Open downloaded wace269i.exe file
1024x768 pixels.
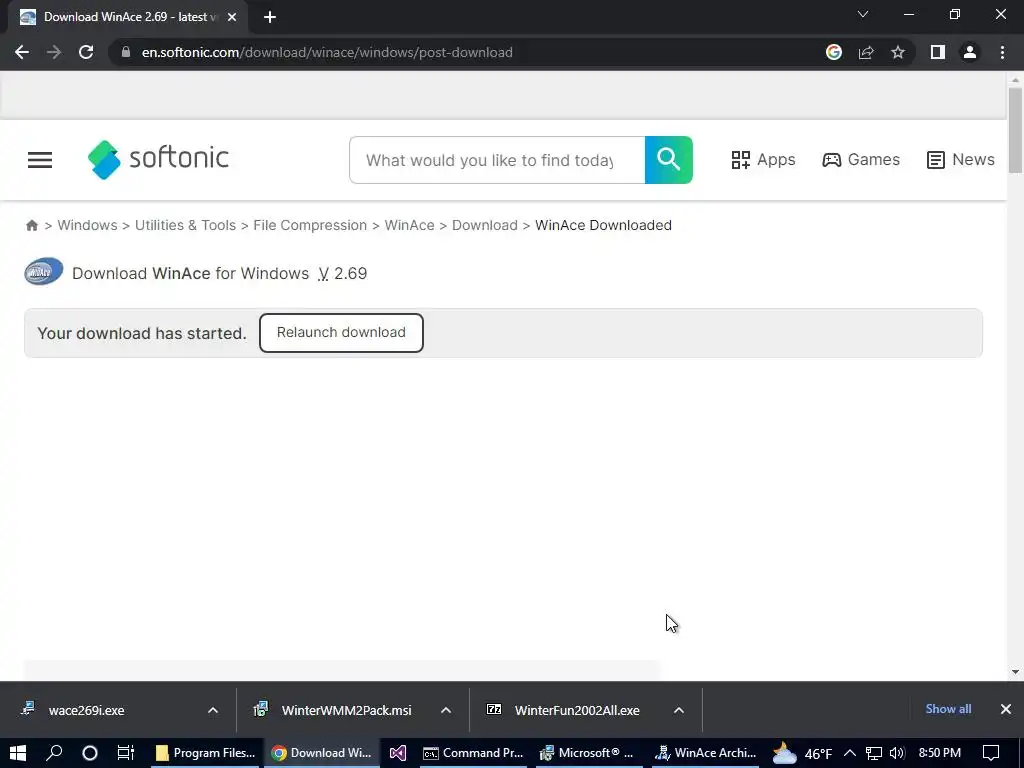point(86,710)
